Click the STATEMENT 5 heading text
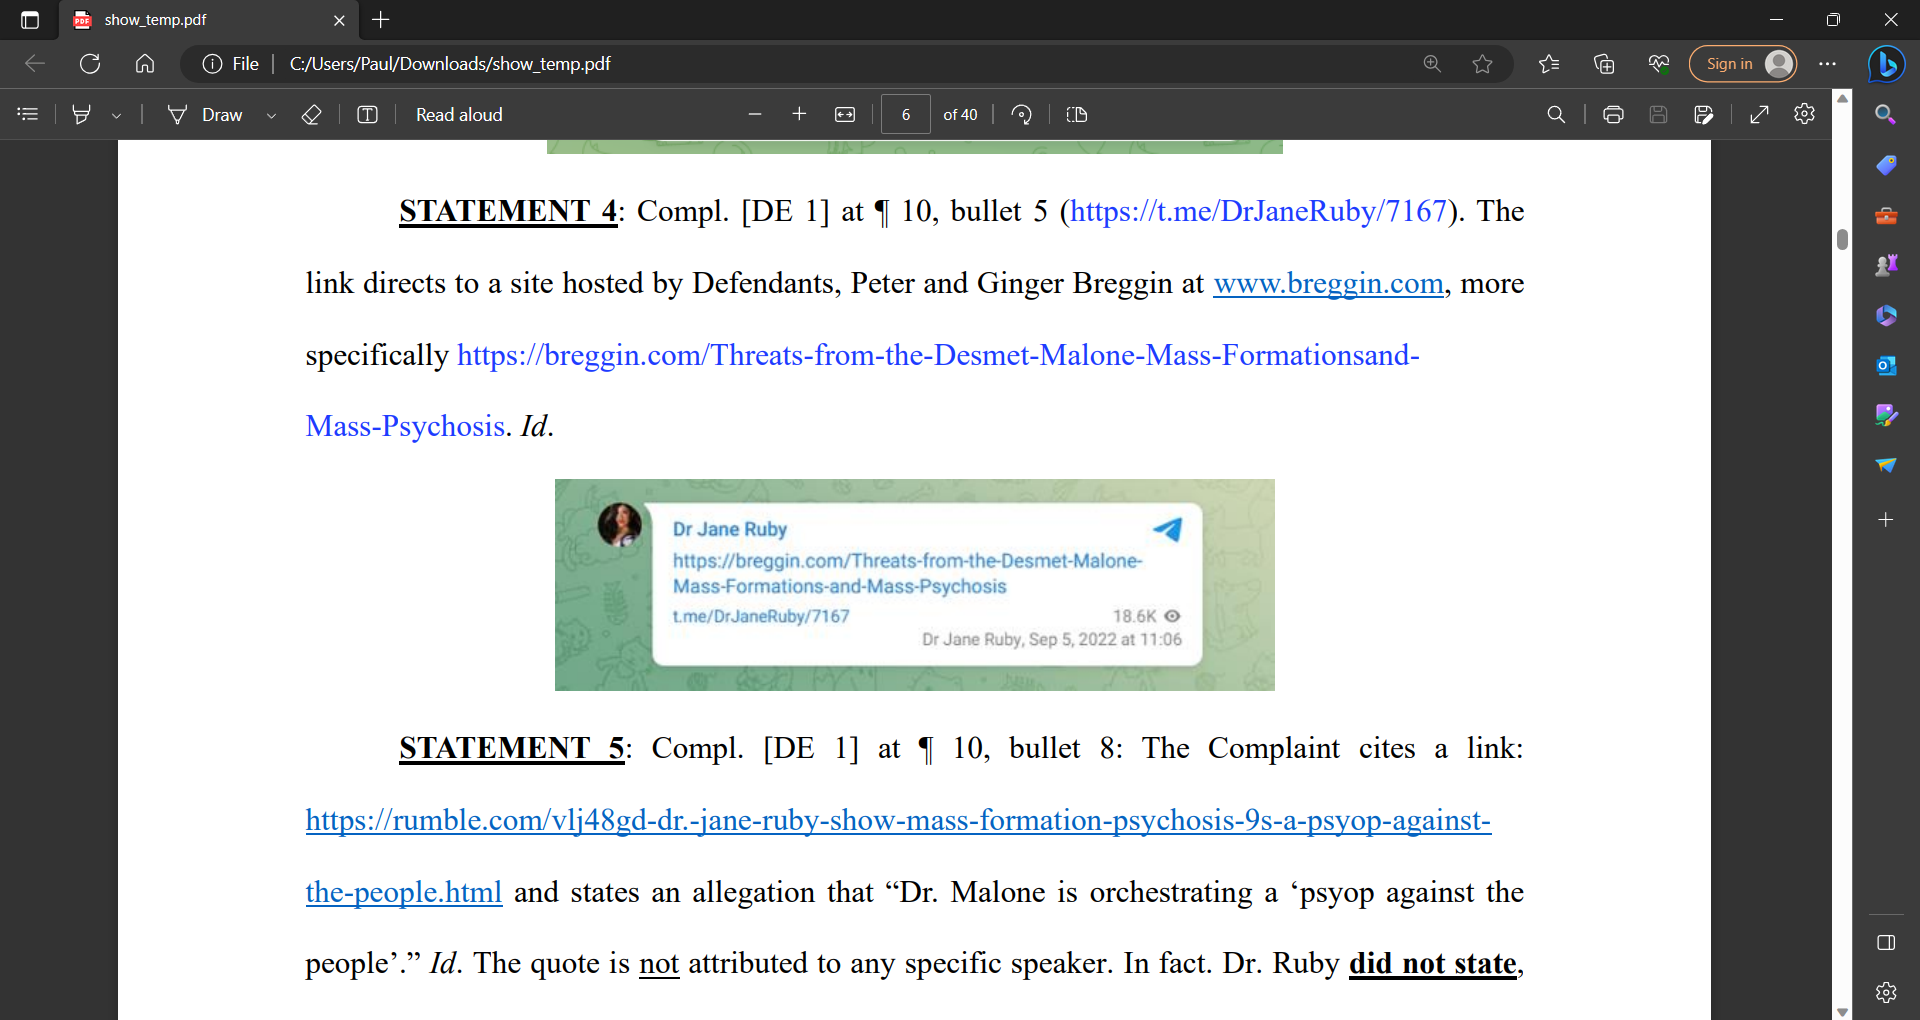The width and height of the screenshot is (1920, 1020). [512, 748]
